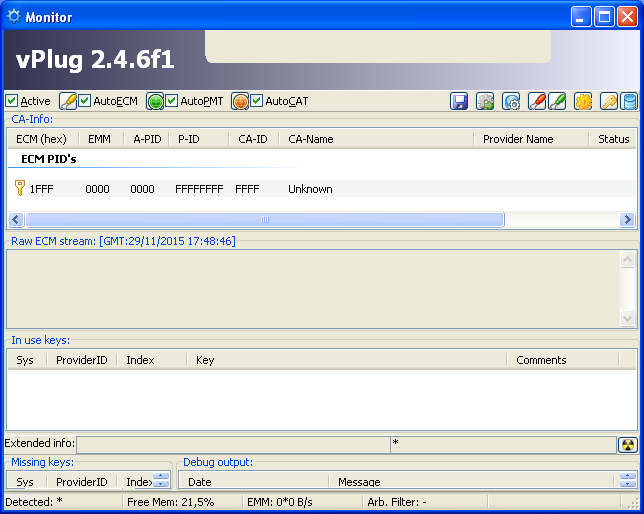Click the blue refresh settings icon
This screenshot has width=644, height=514.
511,101
